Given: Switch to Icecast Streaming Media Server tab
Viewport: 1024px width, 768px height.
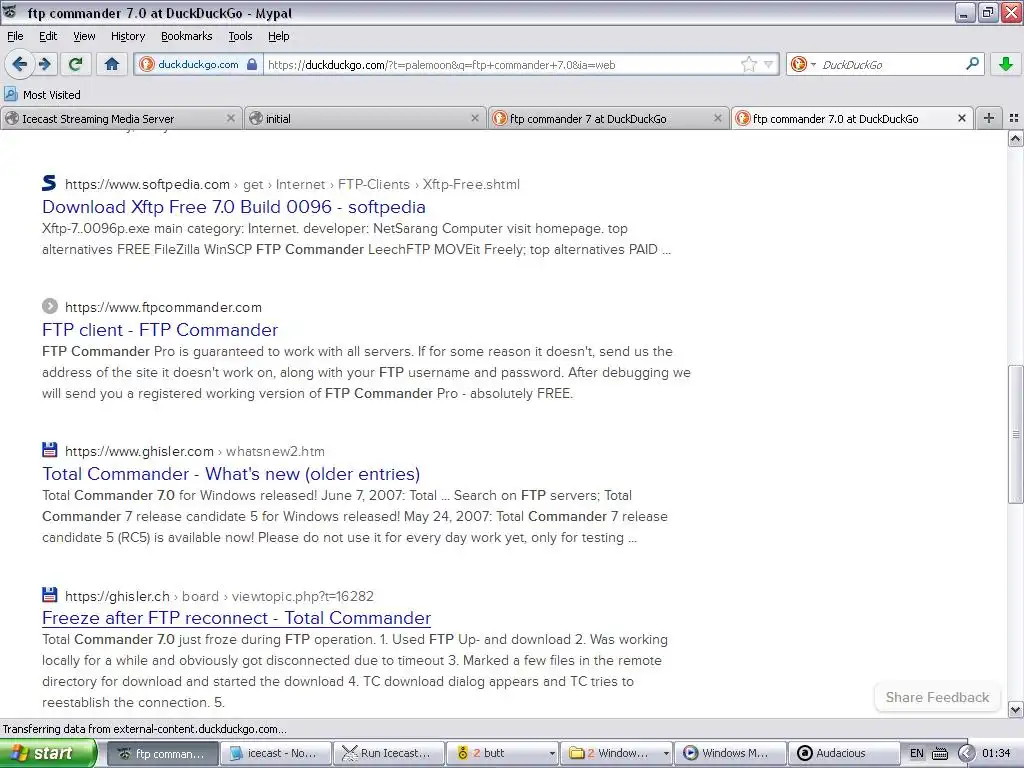Looking at the screenshot, I should tap(121, 118).
